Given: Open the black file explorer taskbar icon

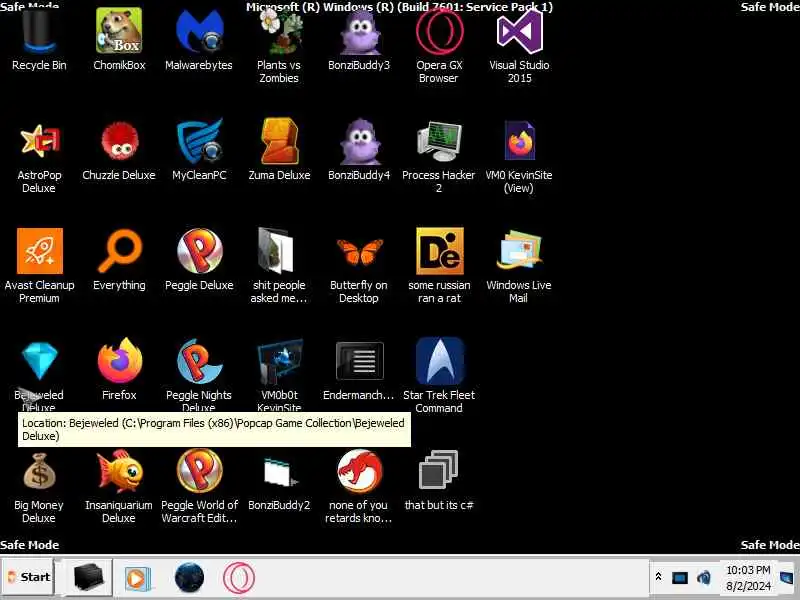Looking at the screenshot, I should (x=88, y=577).
